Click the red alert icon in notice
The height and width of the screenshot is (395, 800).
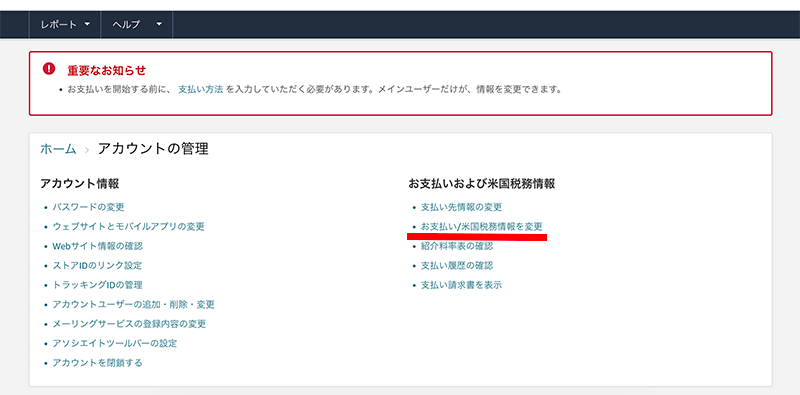[48, 68]
